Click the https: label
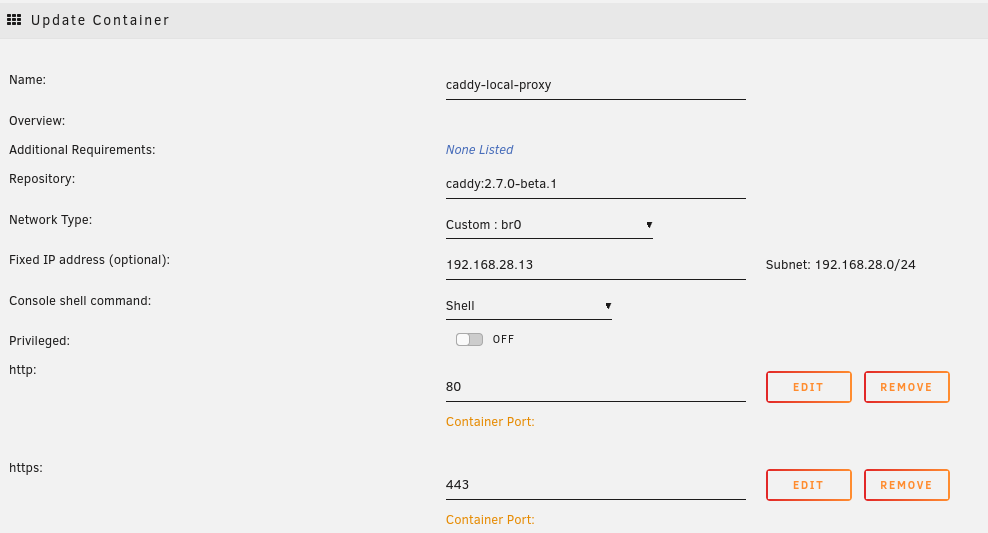Image resolution: width=988 pixels, height=533 pixels. (x=26, y=468)
